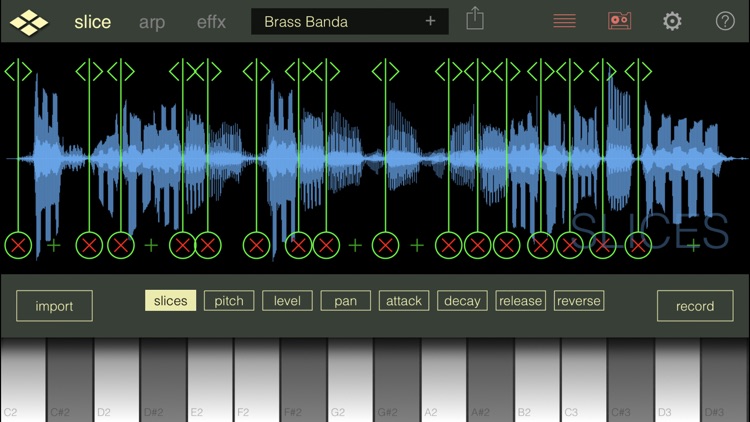Play the C2 piano key
This screenshot has width=750, height=422.
tap(23, 379)
